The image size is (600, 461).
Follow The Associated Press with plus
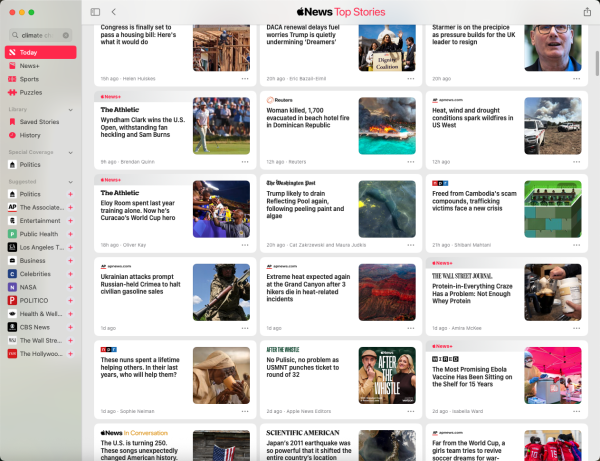(70, 207)
